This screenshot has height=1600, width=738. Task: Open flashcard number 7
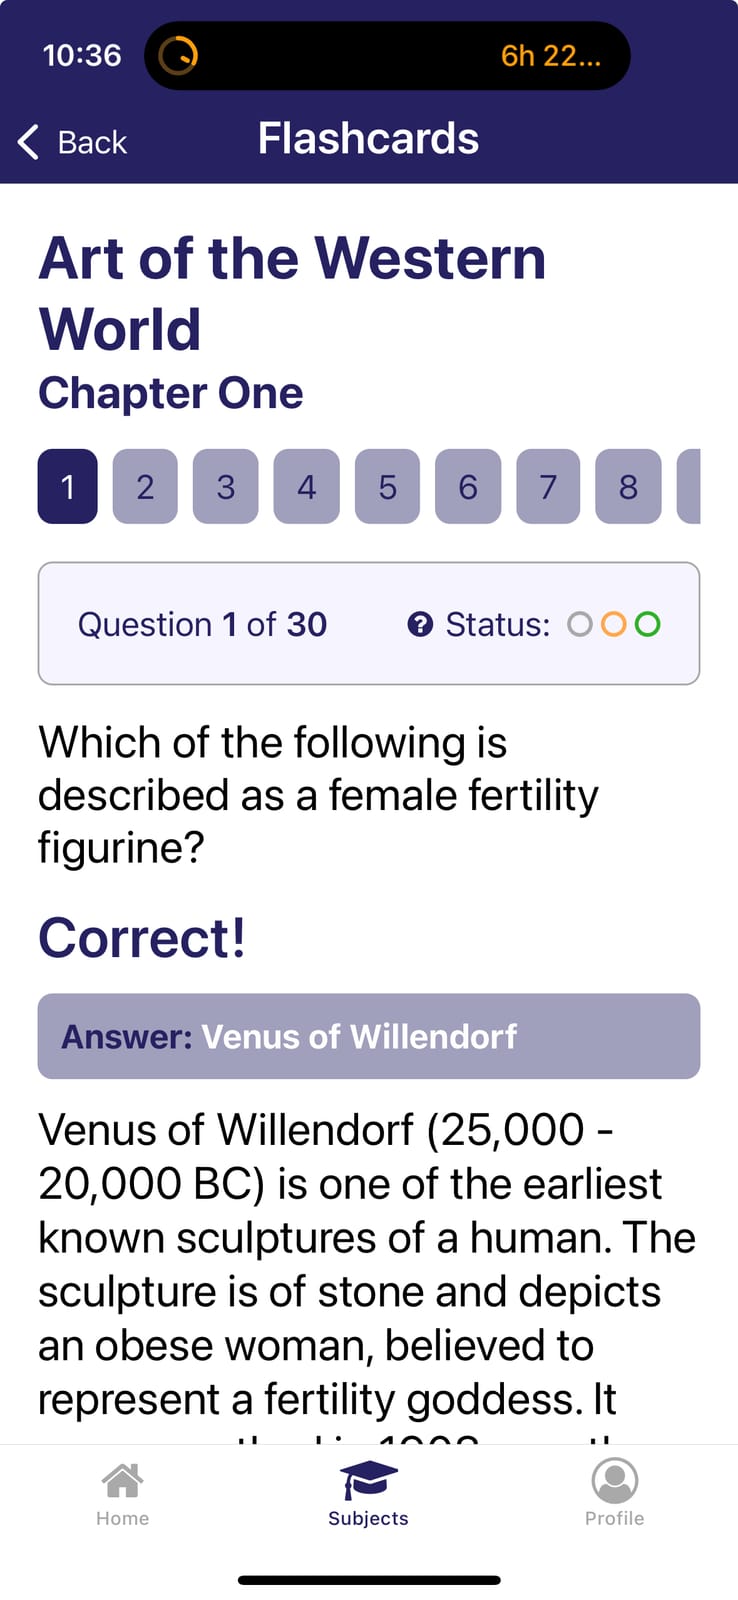click(548, 486)
